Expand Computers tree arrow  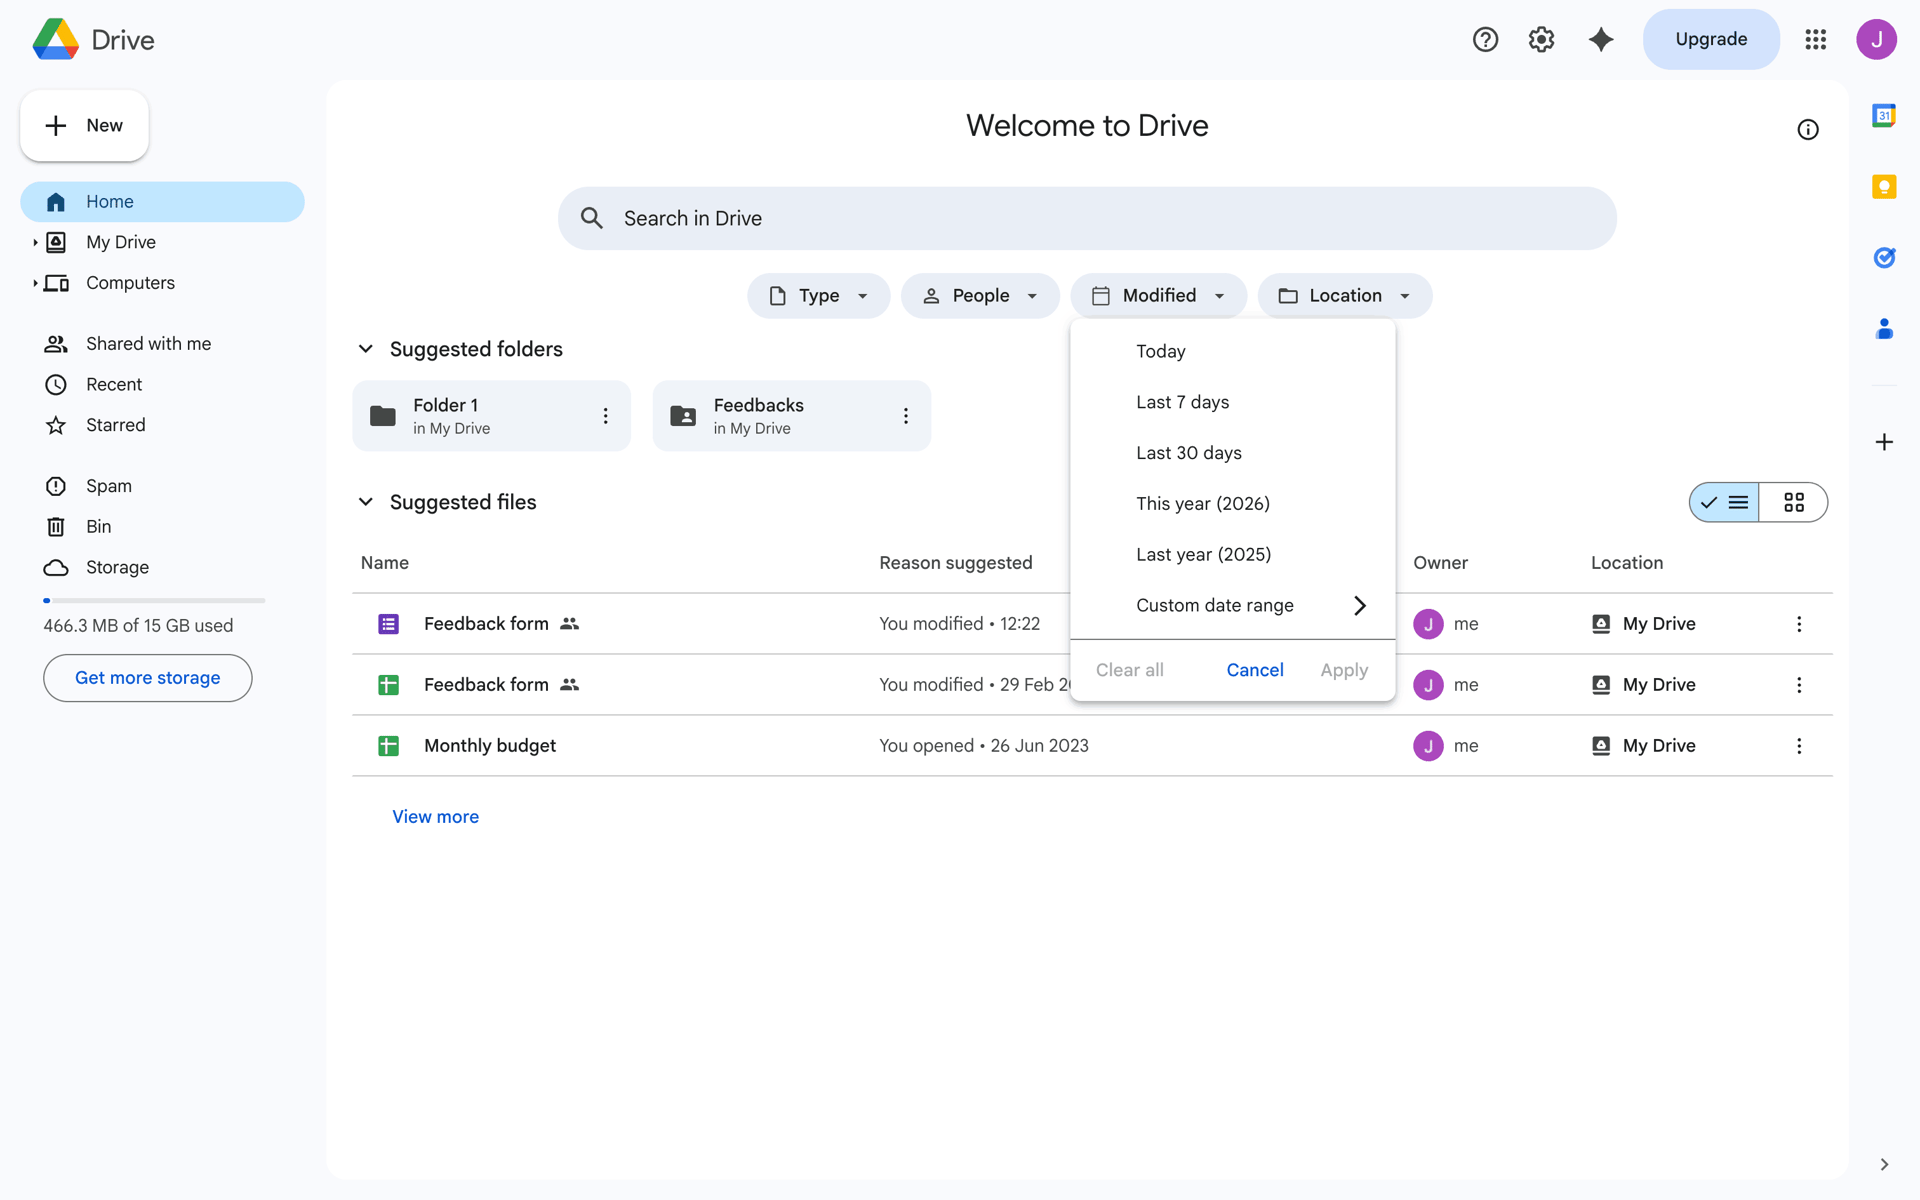click(35, 283)
